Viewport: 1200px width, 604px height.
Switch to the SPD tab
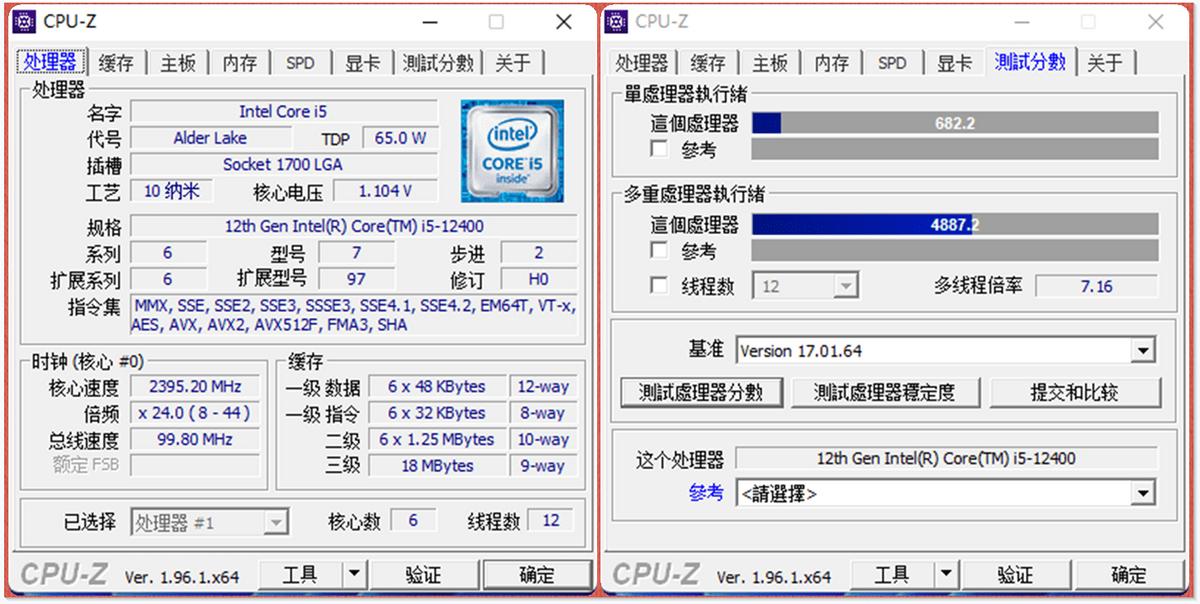[x=301, y=62]
